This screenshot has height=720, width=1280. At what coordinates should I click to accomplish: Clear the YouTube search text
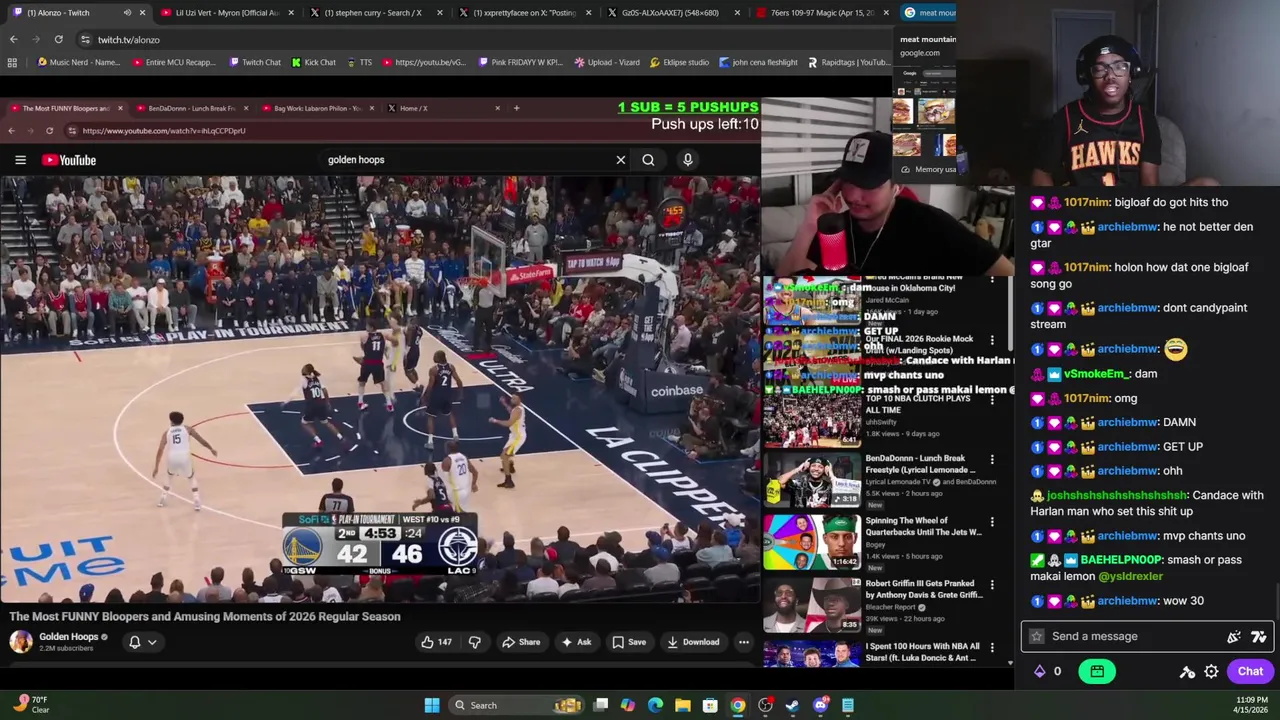pyautogui.click(x=620, y=160)
